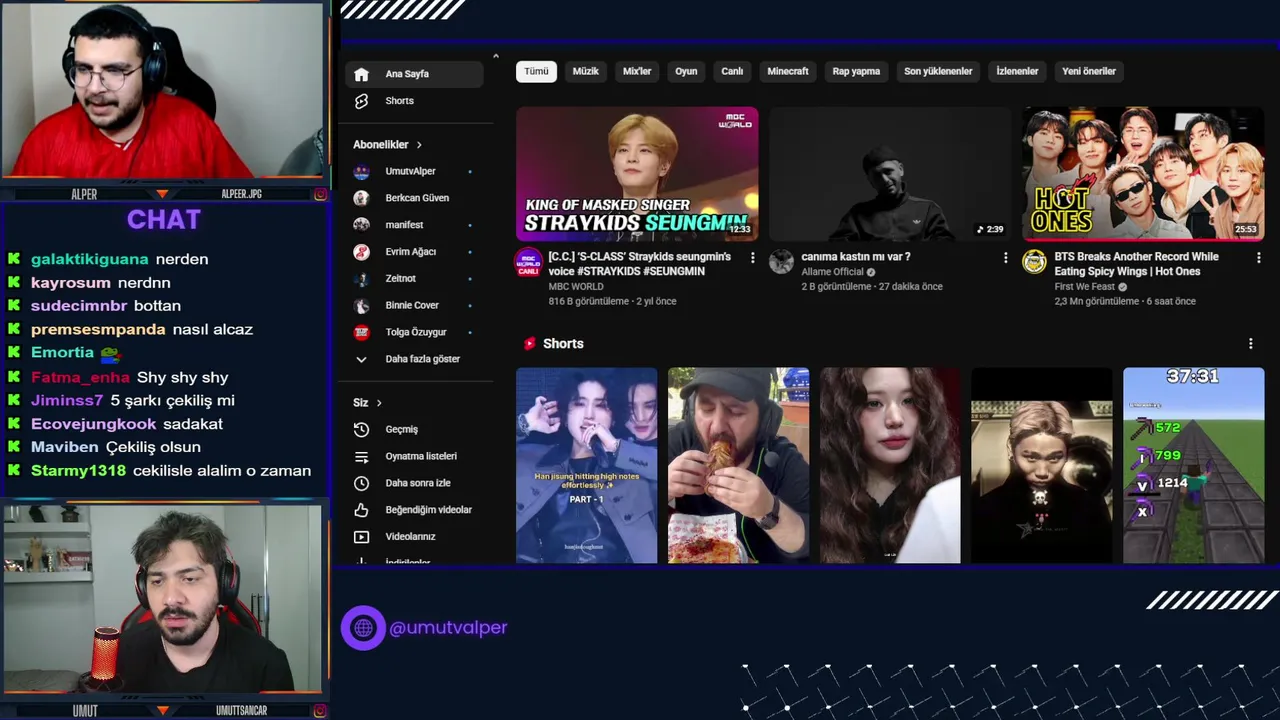Open the canıma kastın mı var thumbnail
Image resolution: width=1280 pixels, height=720 pixels.
coord(890,174)
